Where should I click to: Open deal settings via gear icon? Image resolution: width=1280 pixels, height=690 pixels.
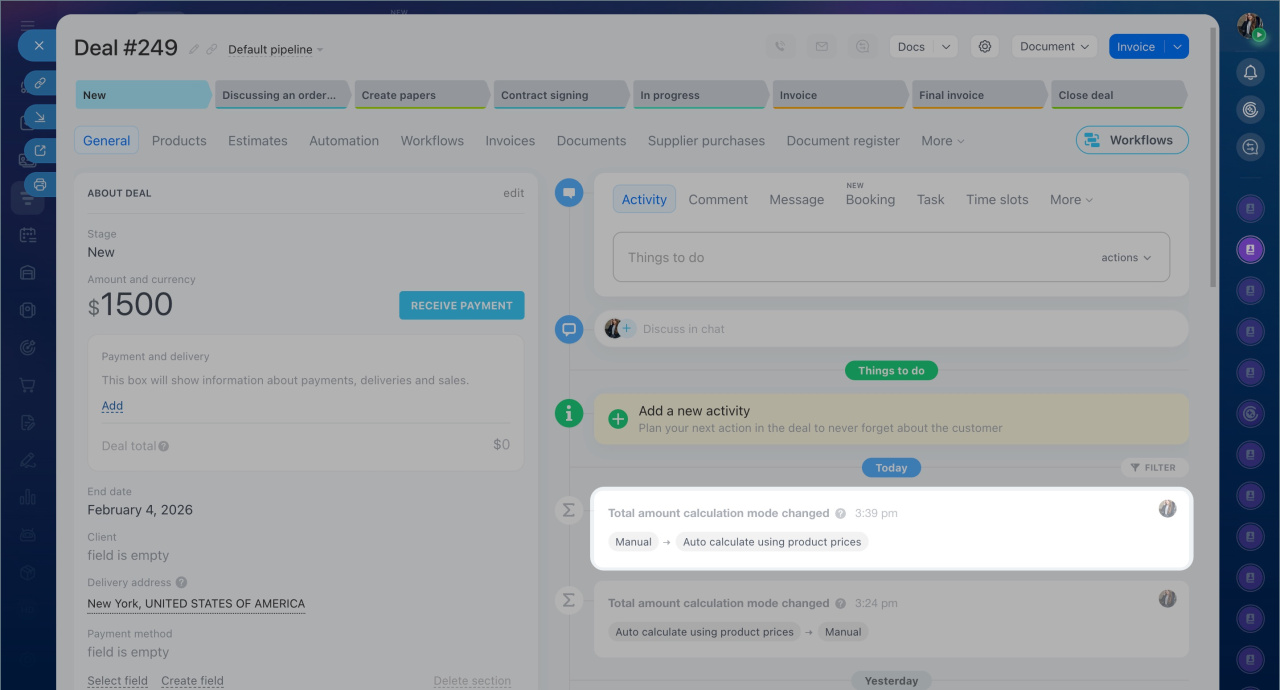(x=985, y=47)
